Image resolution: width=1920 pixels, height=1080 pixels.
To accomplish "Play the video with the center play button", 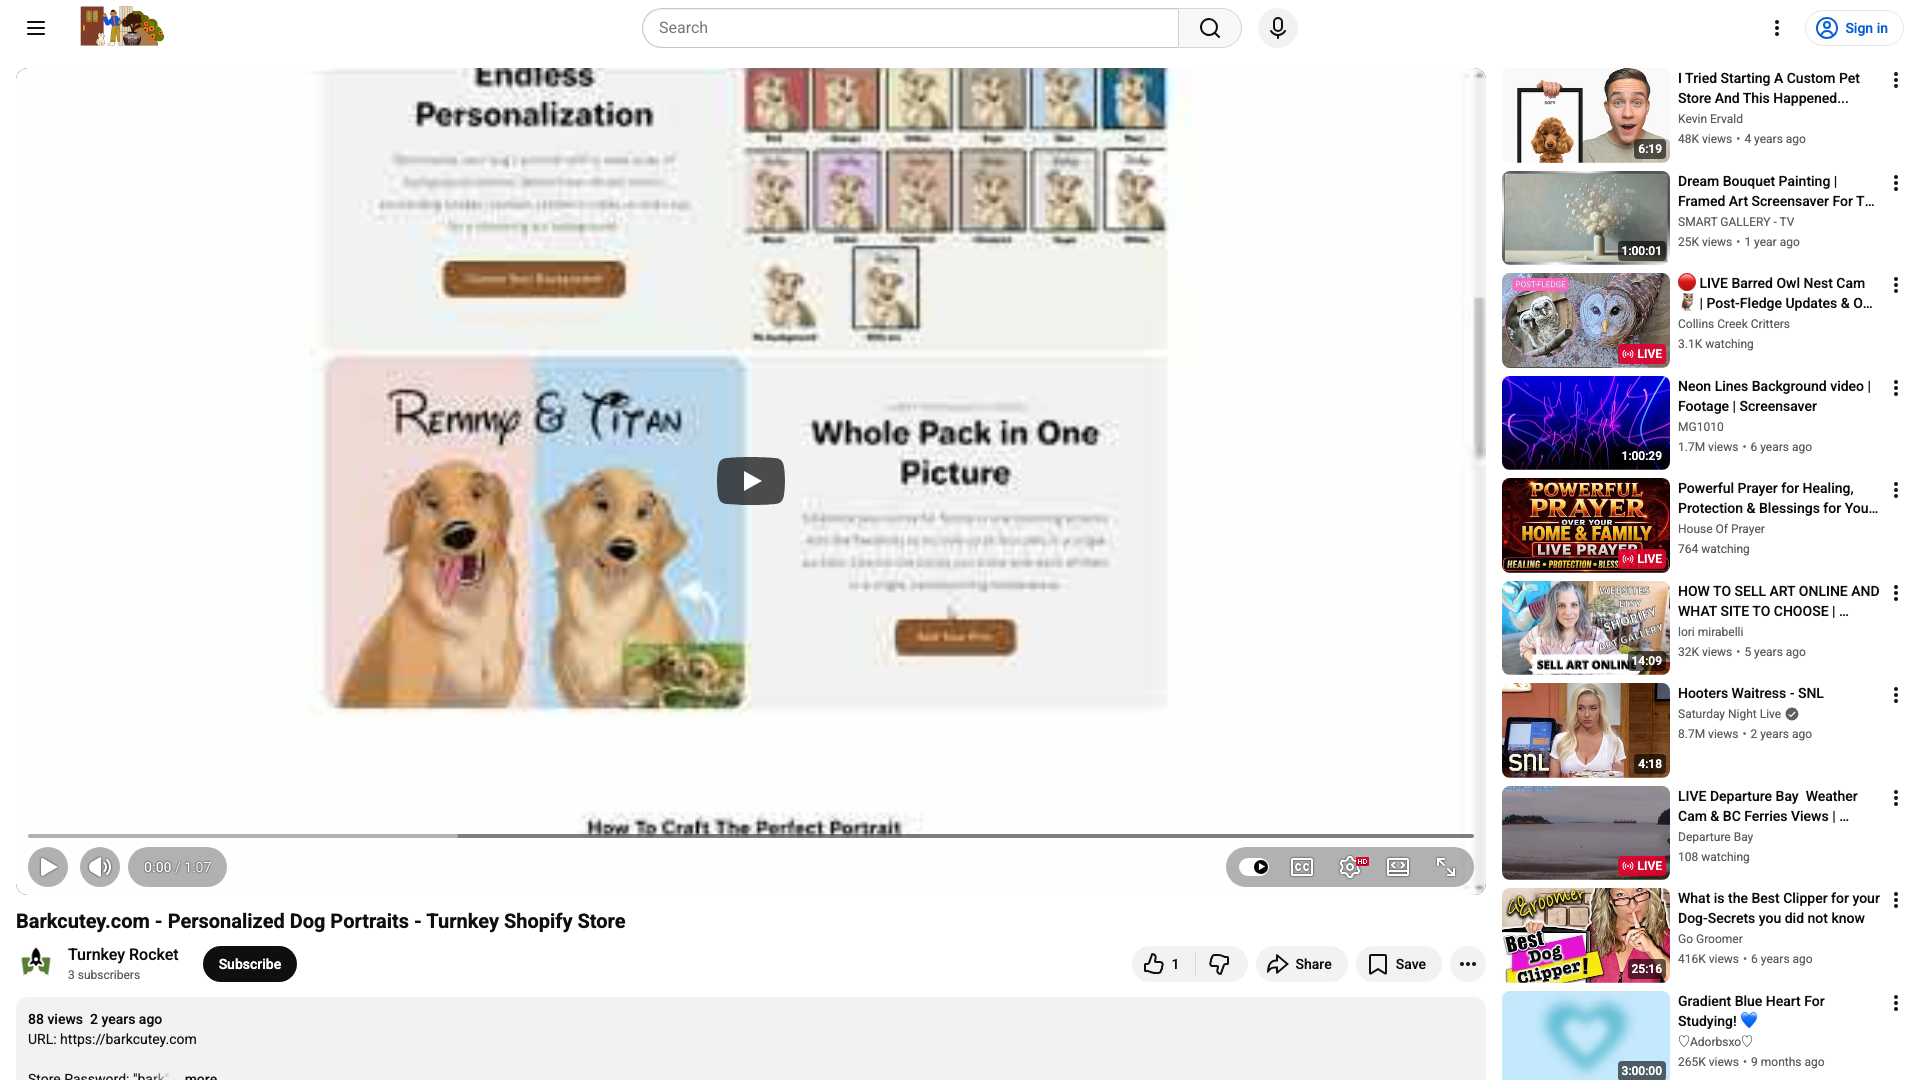I will (x=751, y=481).
